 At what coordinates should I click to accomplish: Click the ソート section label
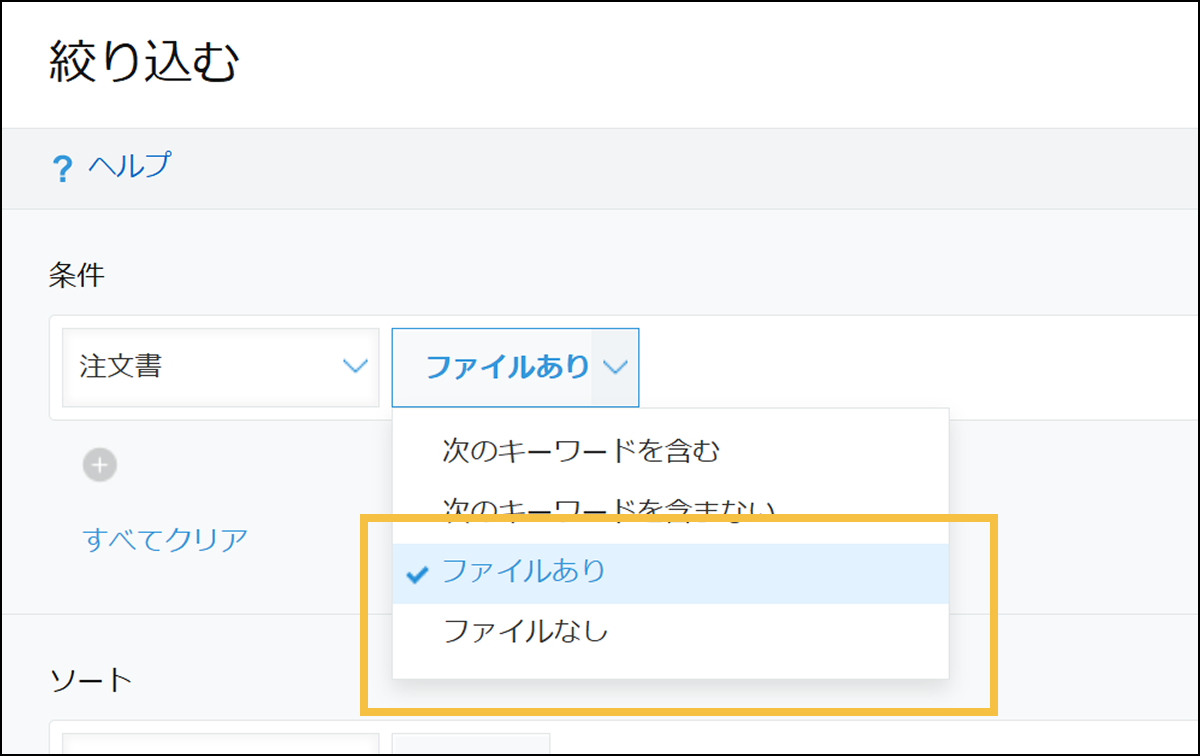90,681
